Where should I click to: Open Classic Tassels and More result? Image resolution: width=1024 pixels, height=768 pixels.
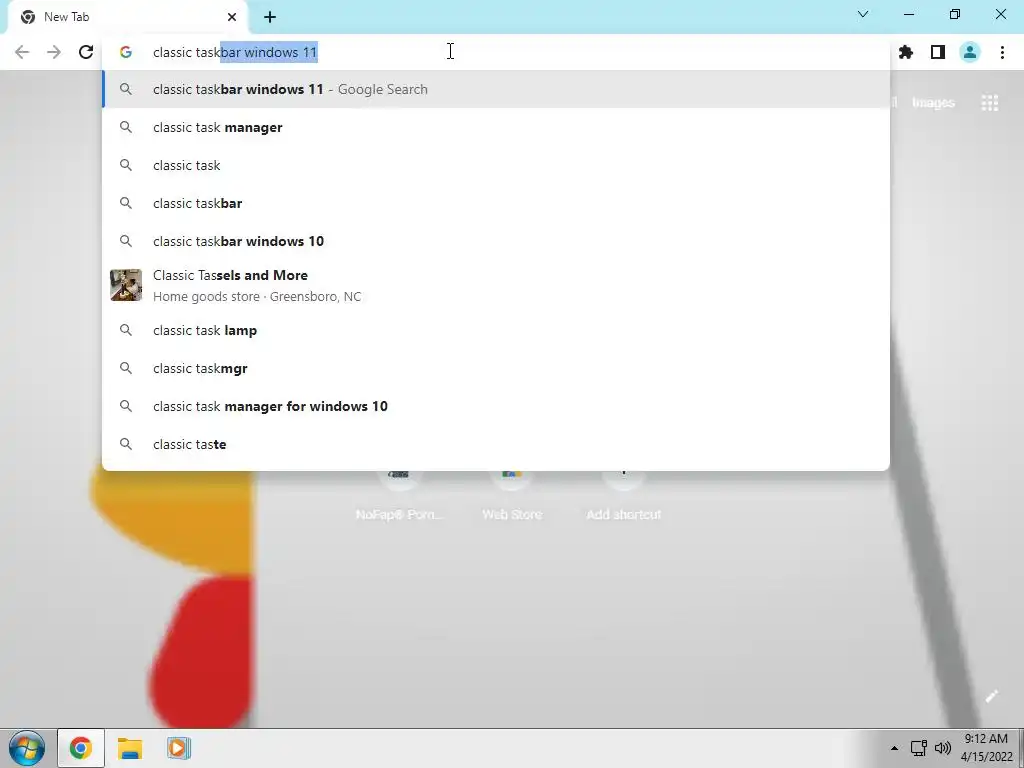point(496,285)
